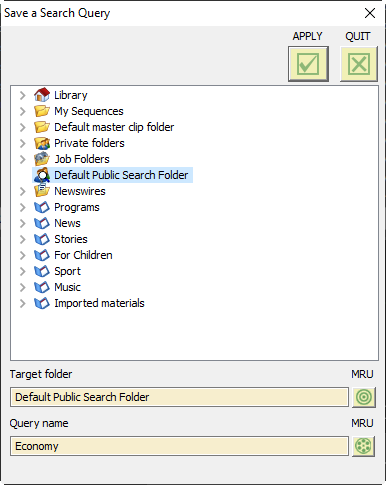The width and height of the screenshot is (386, 485).
Task: Select the Sport label
Action: [67, 271]
